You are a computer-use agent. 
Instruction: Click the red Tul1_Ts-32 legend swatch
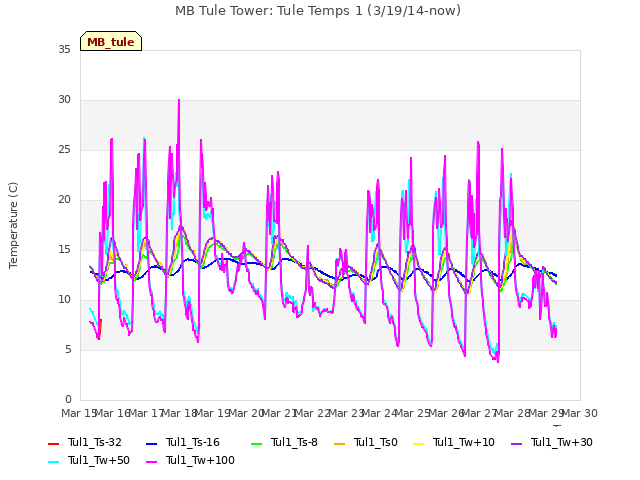coord(53,443)
